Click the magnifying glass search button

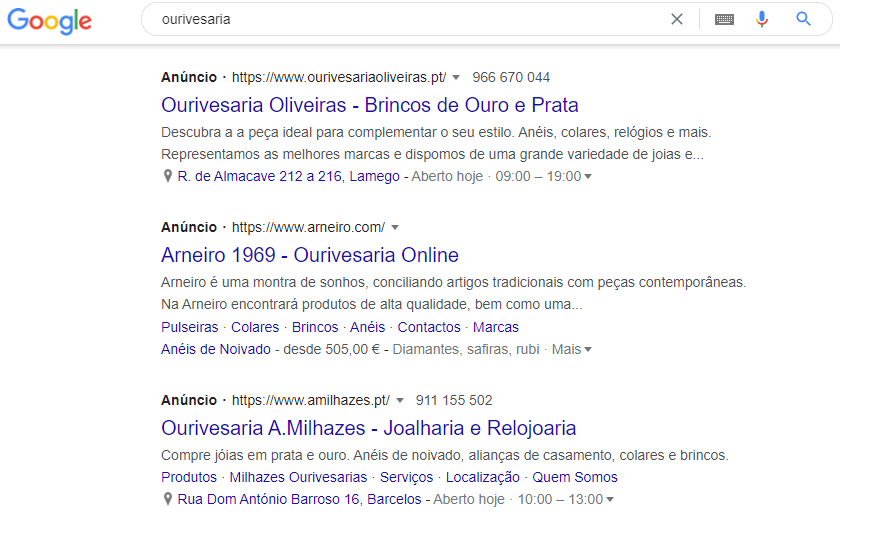pyautogui.click(x=804, y=19)
